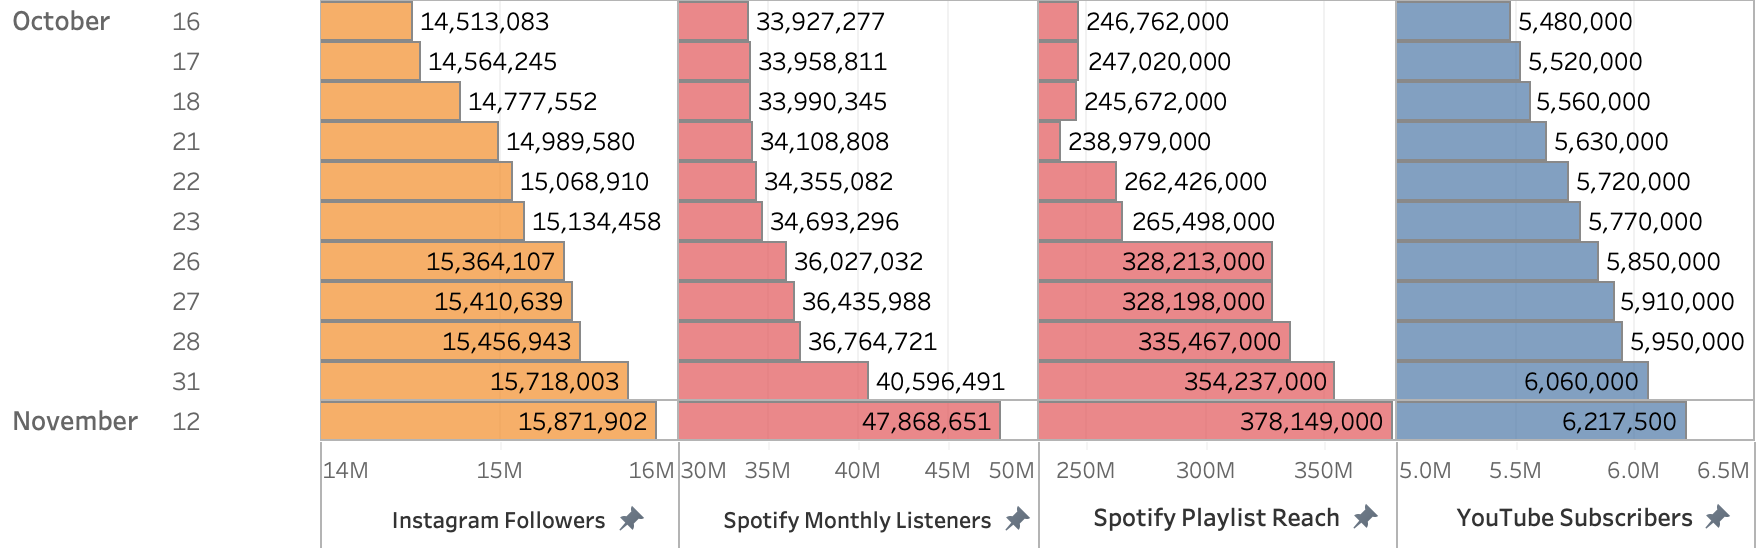Screen dimensions: 1756x550
Task: Select the YouTube bar labeled 5,630,000
Action: [1471, 141]
